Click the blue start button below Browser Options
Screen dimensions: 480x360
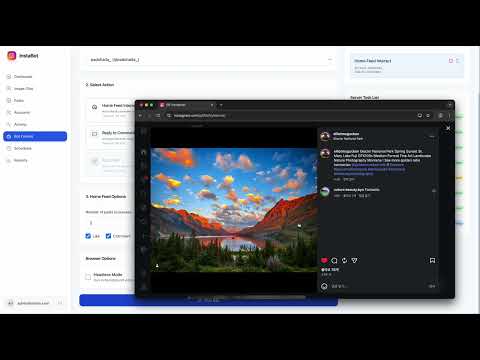click(x=208, y=300)
